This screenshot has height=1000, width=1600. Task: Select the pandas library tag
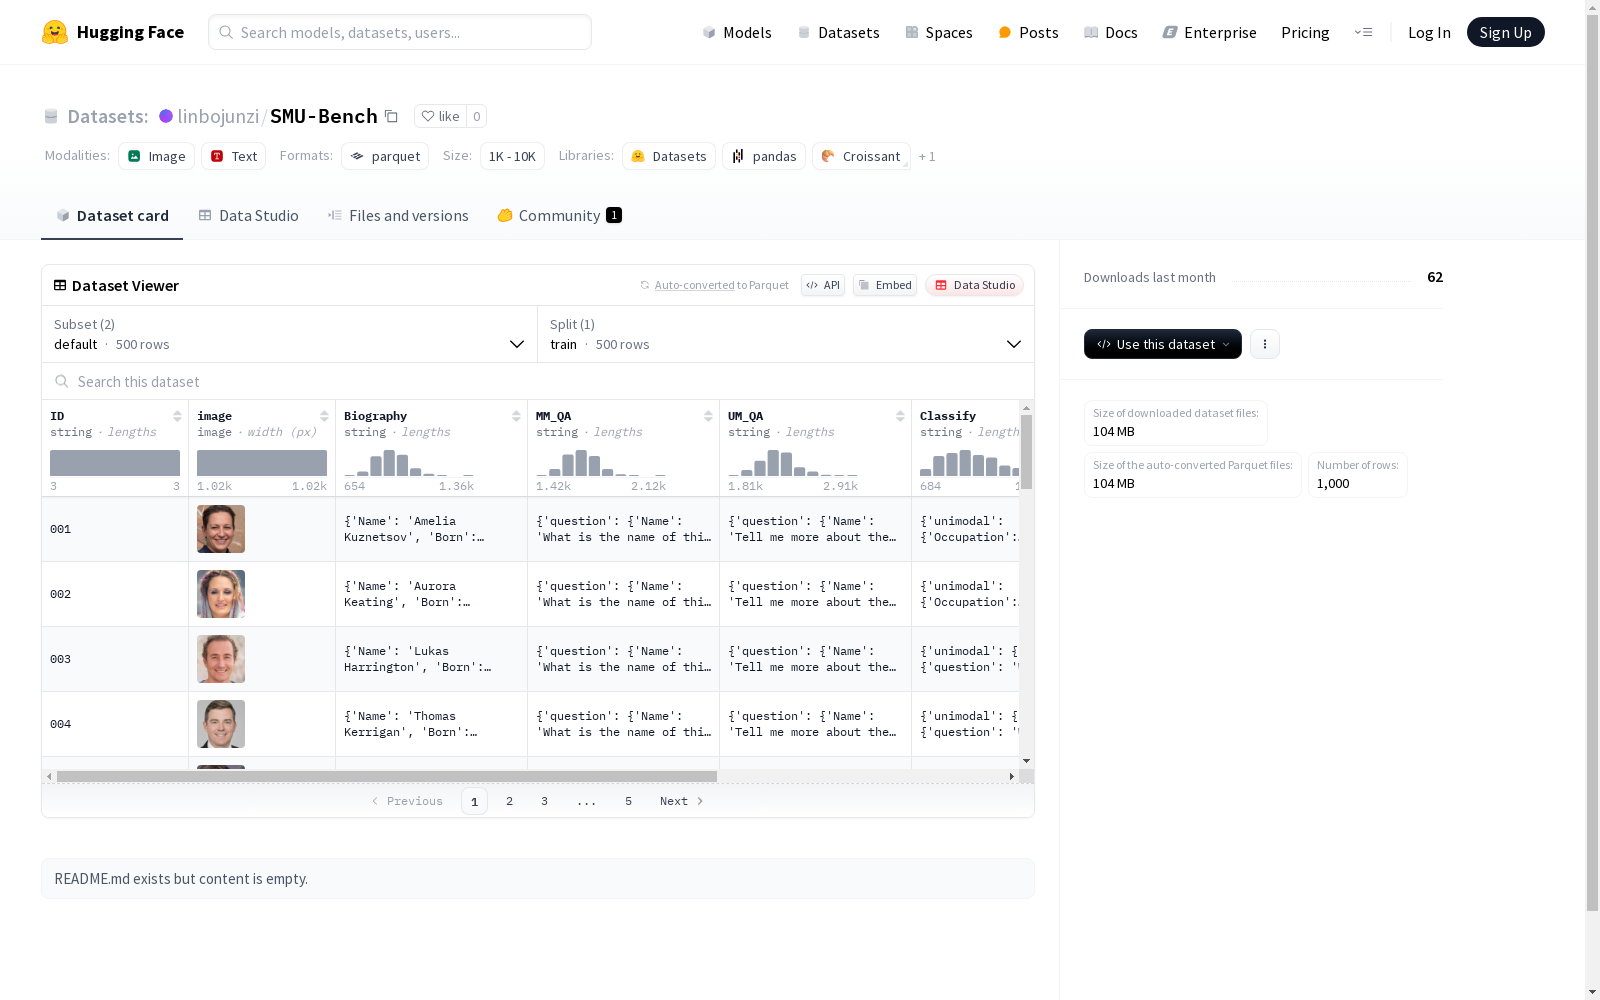coord(764,156)
